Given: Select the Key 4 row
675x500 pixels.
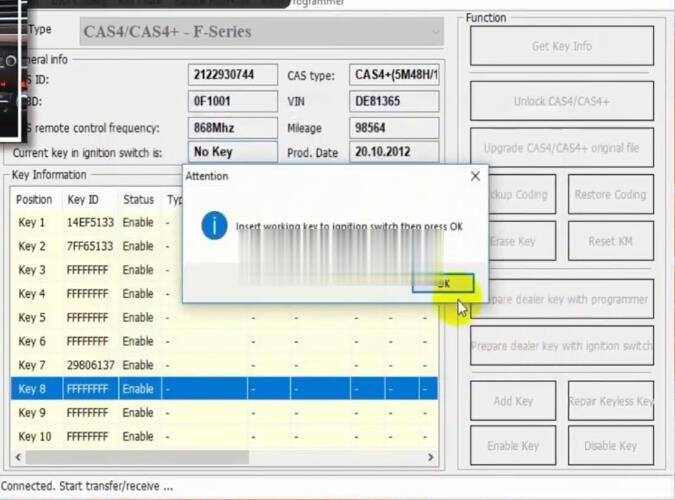Looking at the screenshot, I should [x=97, y=294].
